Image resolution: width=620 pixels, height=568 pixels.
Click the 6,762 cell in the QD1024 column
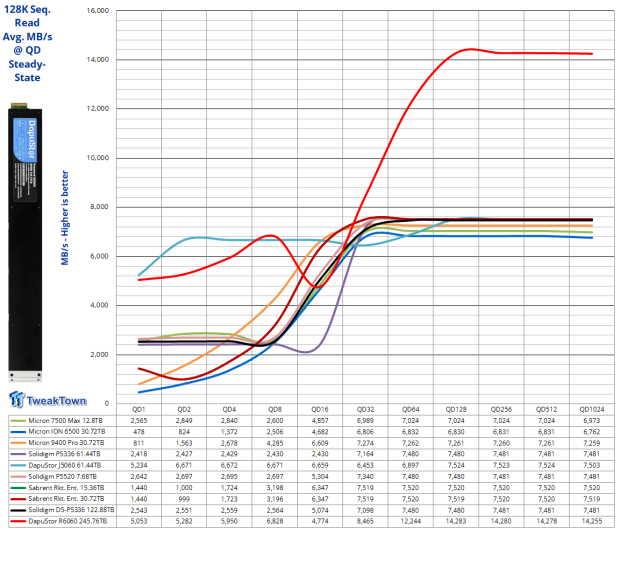(x=592, y=432)
